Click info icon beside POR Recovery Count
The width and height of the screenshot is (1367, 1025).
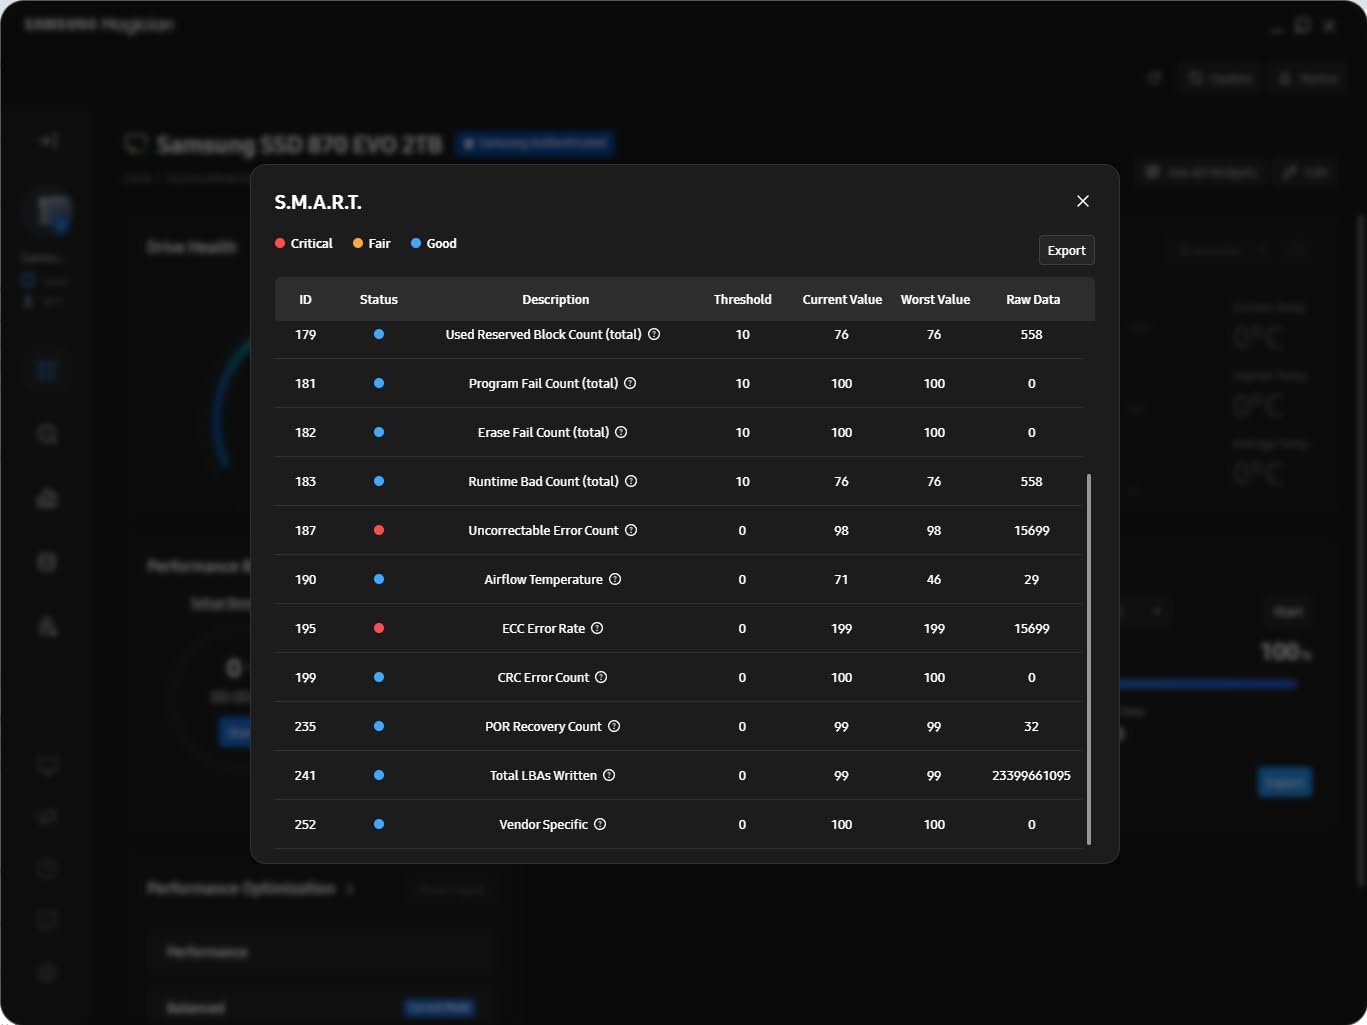614,726
